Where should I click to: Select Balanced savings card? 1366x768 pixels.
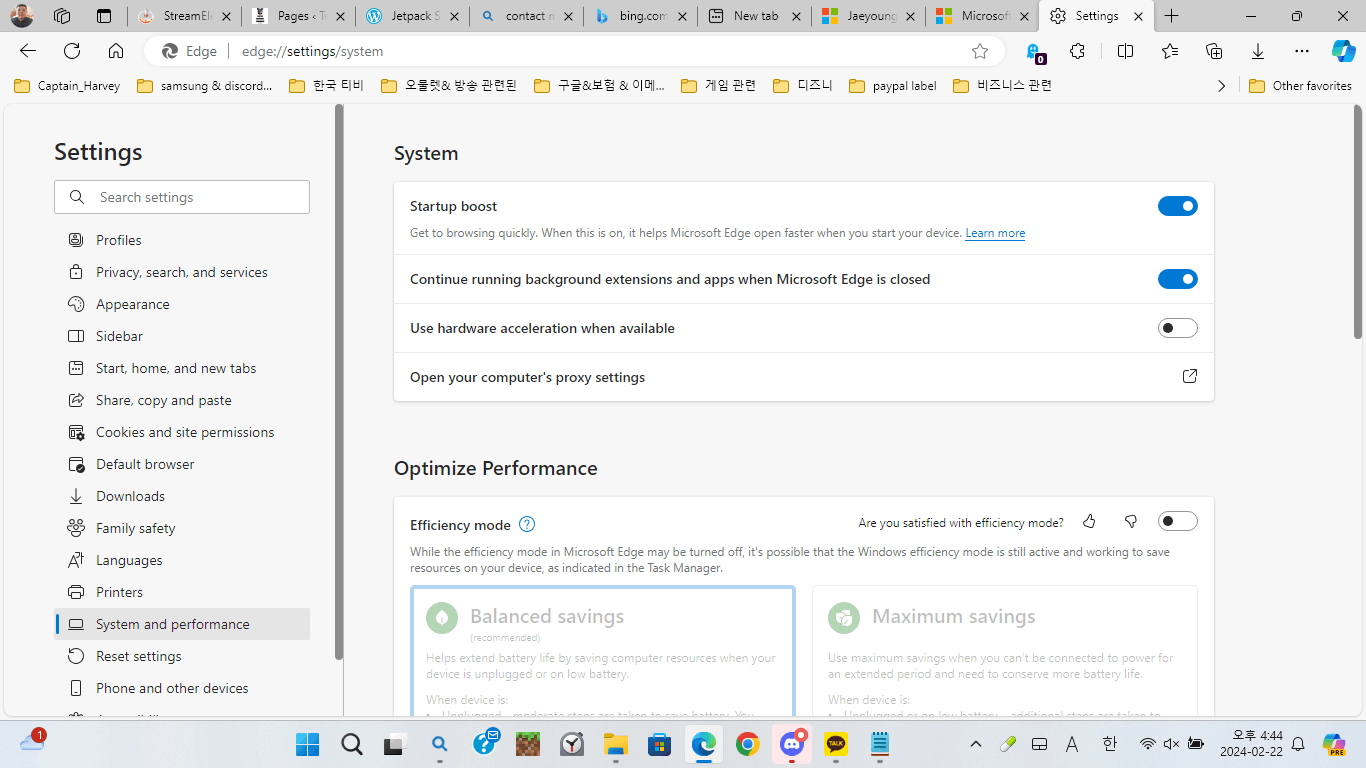point(603,651)
